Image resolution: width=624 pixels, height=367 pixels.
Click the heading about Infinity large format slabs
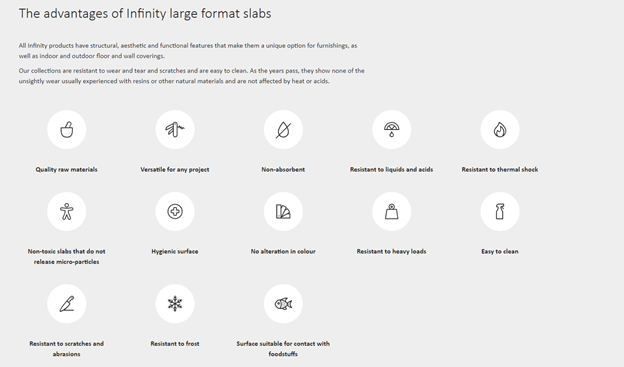145,14
